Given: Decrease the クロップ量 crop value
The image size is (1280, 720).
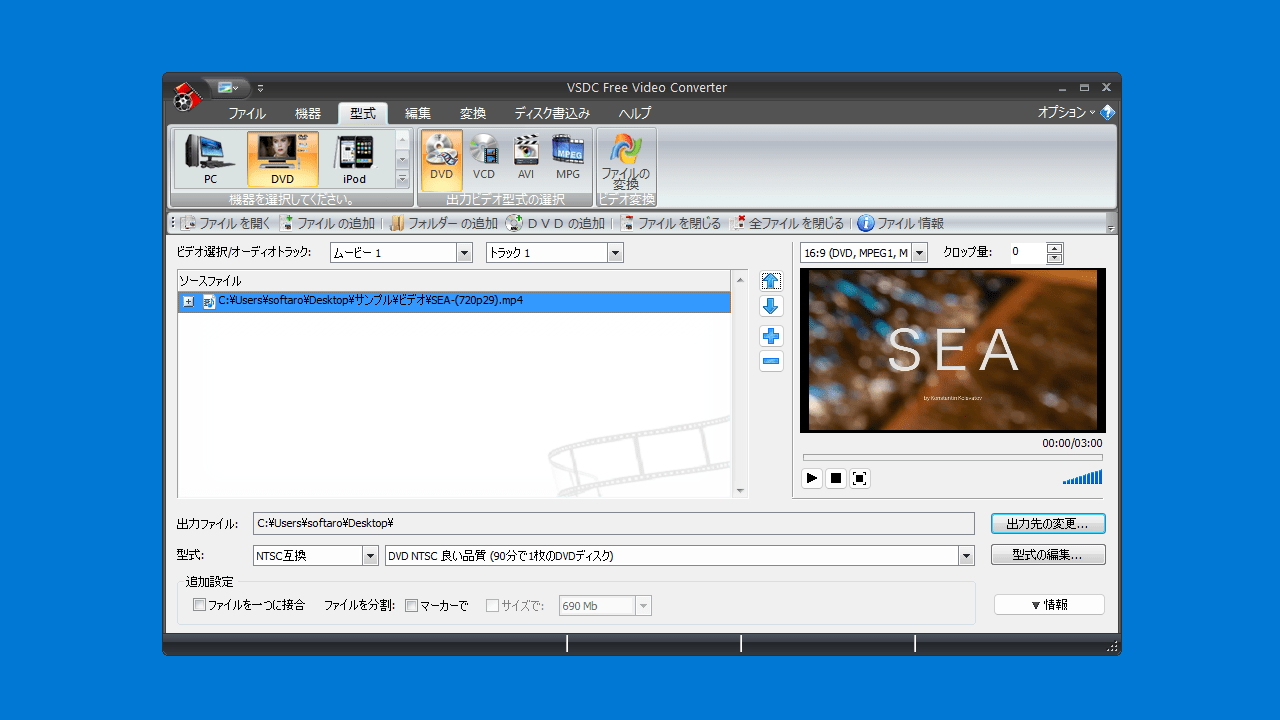Looking at the screenshot, I should click(1054, 258).
